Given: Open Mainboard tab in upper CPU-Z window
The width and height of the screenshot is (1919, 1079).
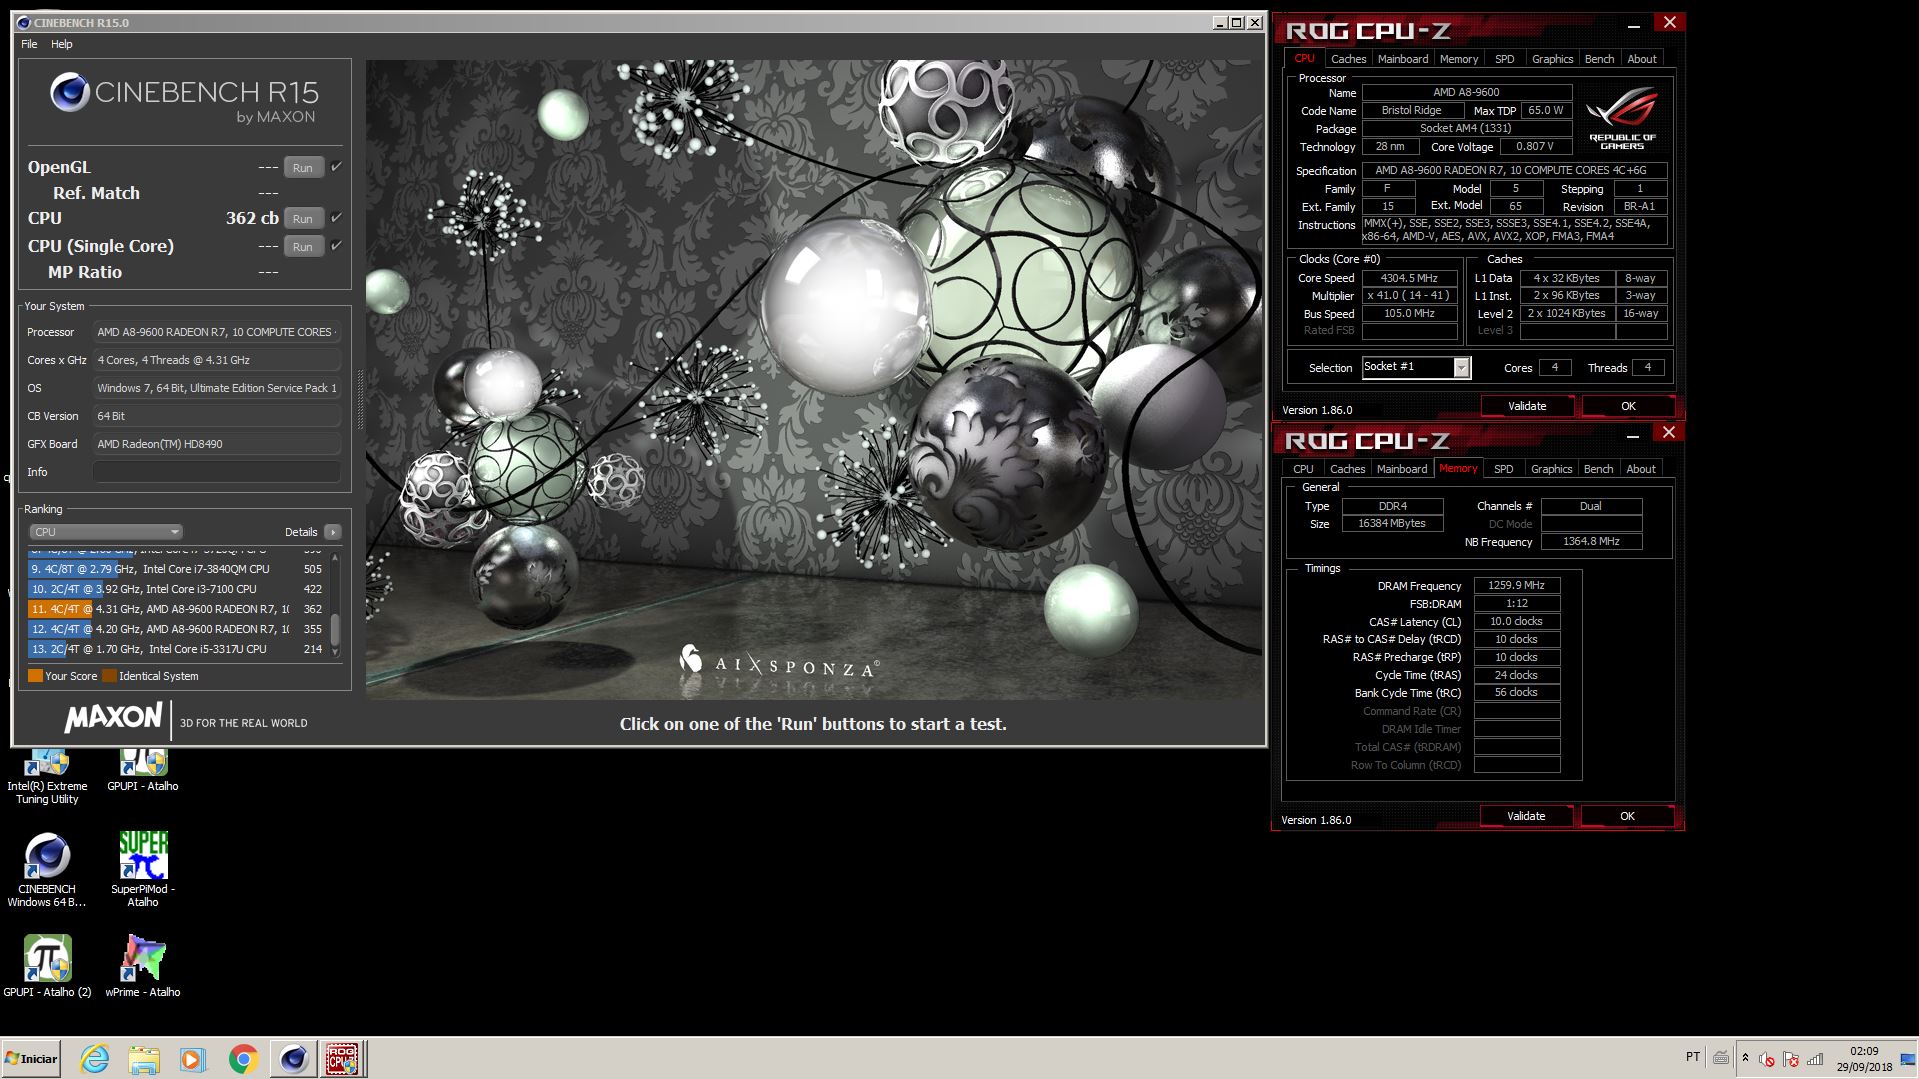Looking at the screenshot, I should (x=1403, y=59).
